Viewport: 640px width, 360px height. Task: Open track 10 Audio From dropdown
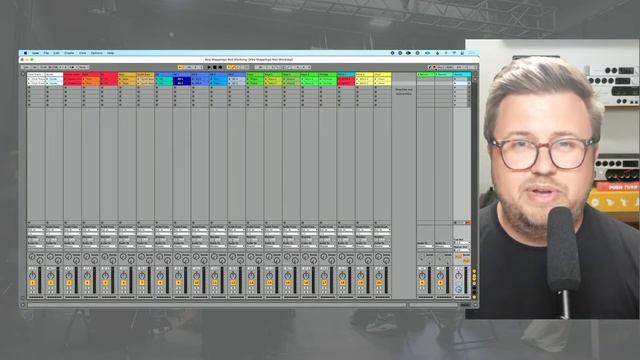200,230
